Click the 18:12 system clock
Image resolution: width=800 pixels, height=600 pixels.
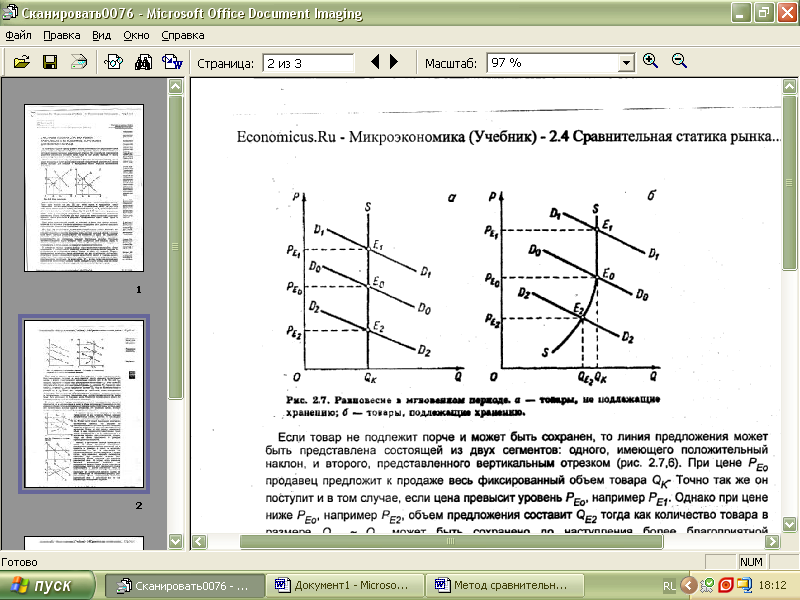772,585
